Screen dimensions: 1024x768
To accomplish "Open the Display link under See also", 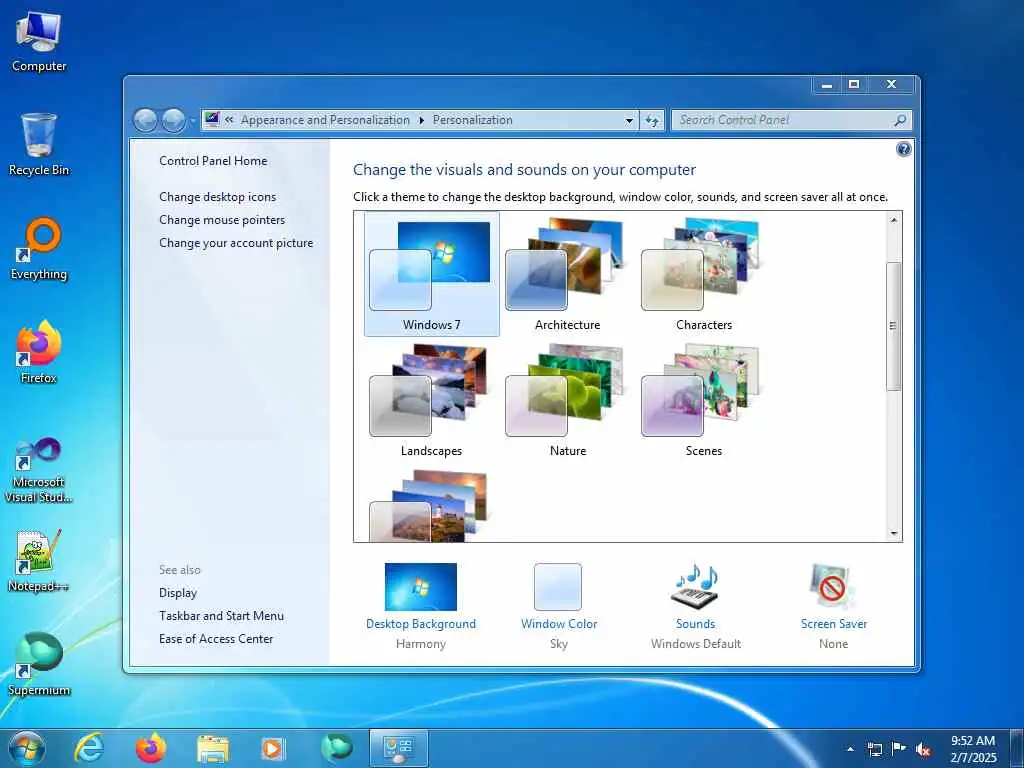I will 178,593.
